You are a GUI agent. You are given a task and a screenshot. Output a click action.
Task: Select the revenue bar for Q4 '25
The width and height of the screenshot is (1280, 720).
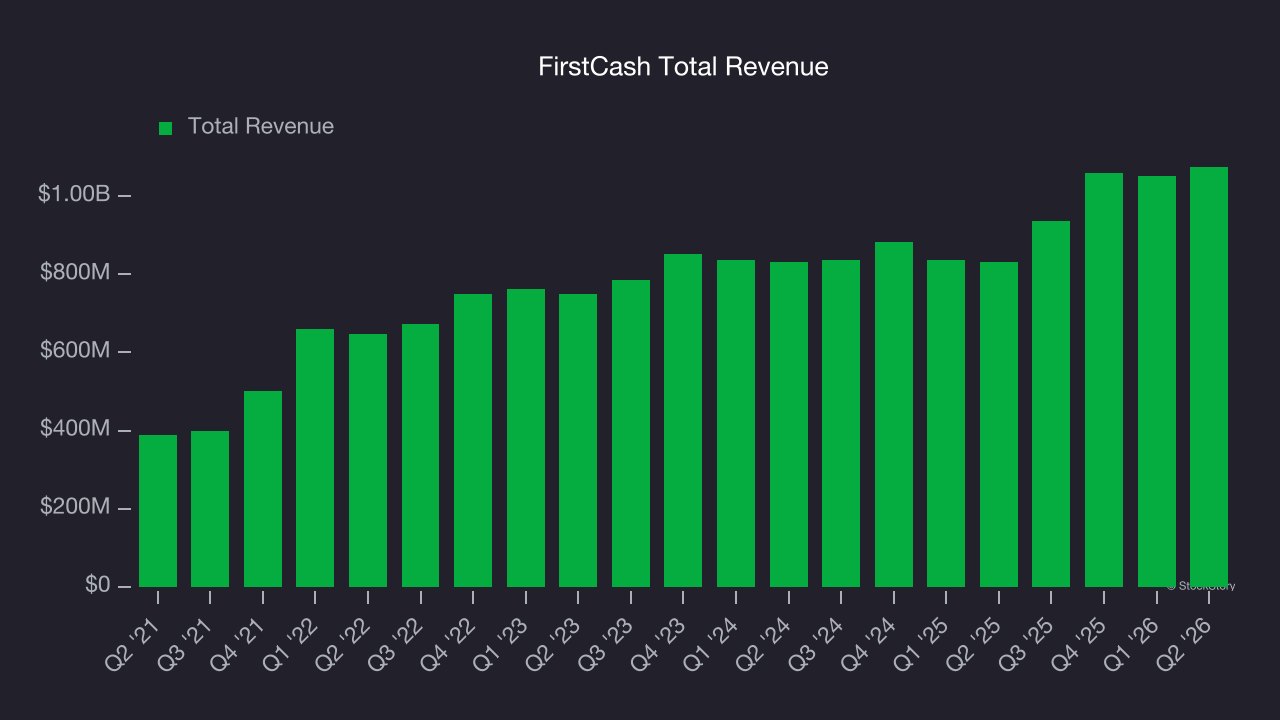click(x=1104, y=380)
